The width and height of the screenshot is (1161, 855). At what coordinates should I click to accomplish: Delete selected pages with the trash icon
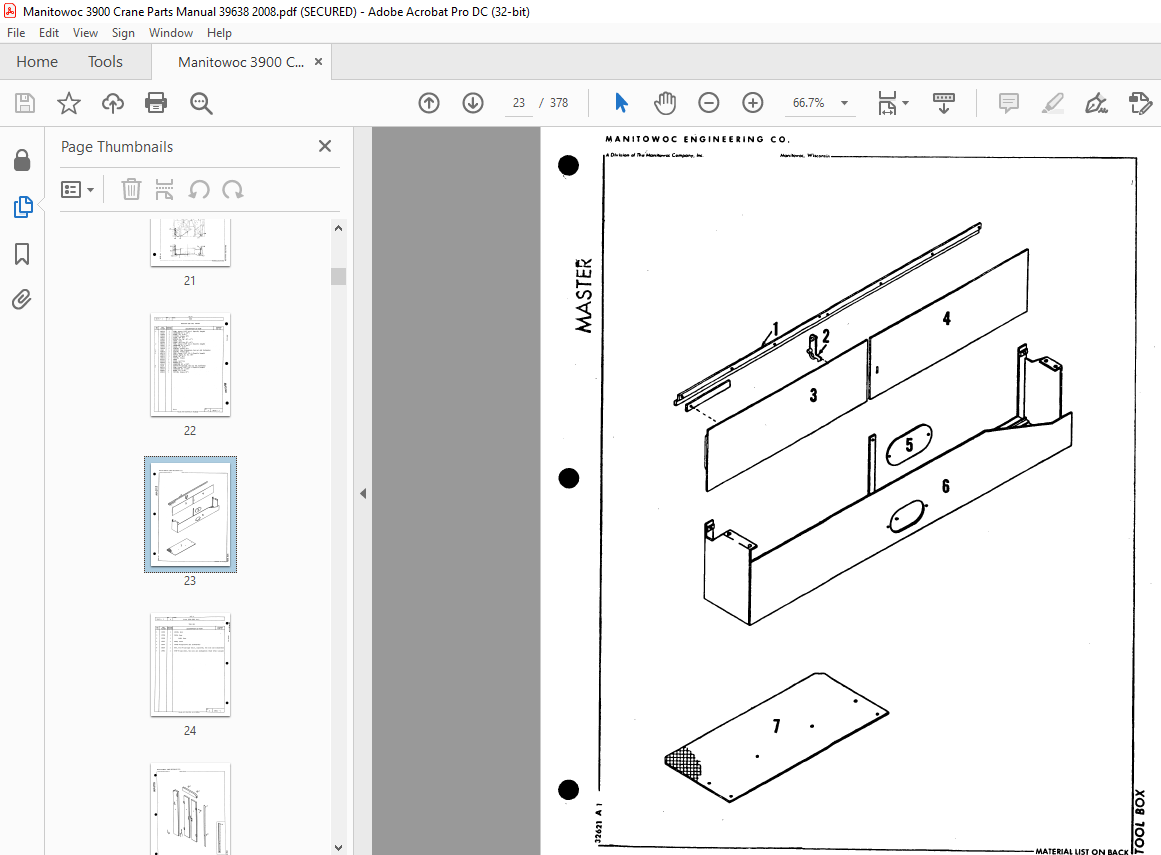pos(131,190)
